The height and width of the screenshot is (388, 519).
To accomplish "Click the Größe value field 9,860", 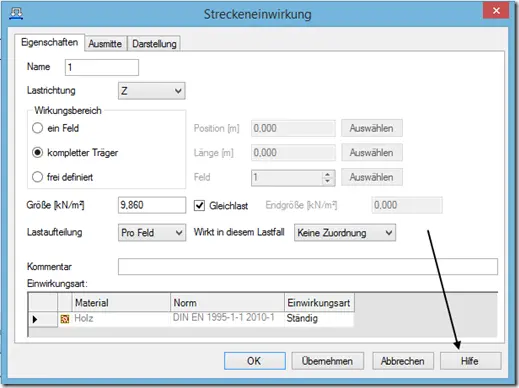I will [152, 205].
